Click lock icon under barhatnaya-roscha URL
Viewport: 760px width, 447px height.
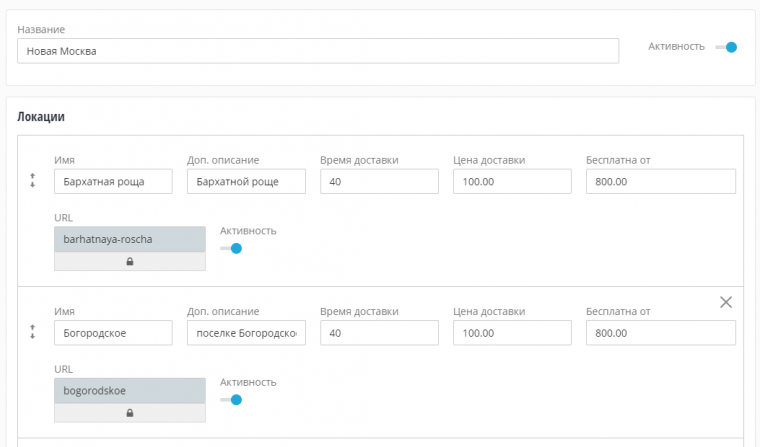[130, 261]
